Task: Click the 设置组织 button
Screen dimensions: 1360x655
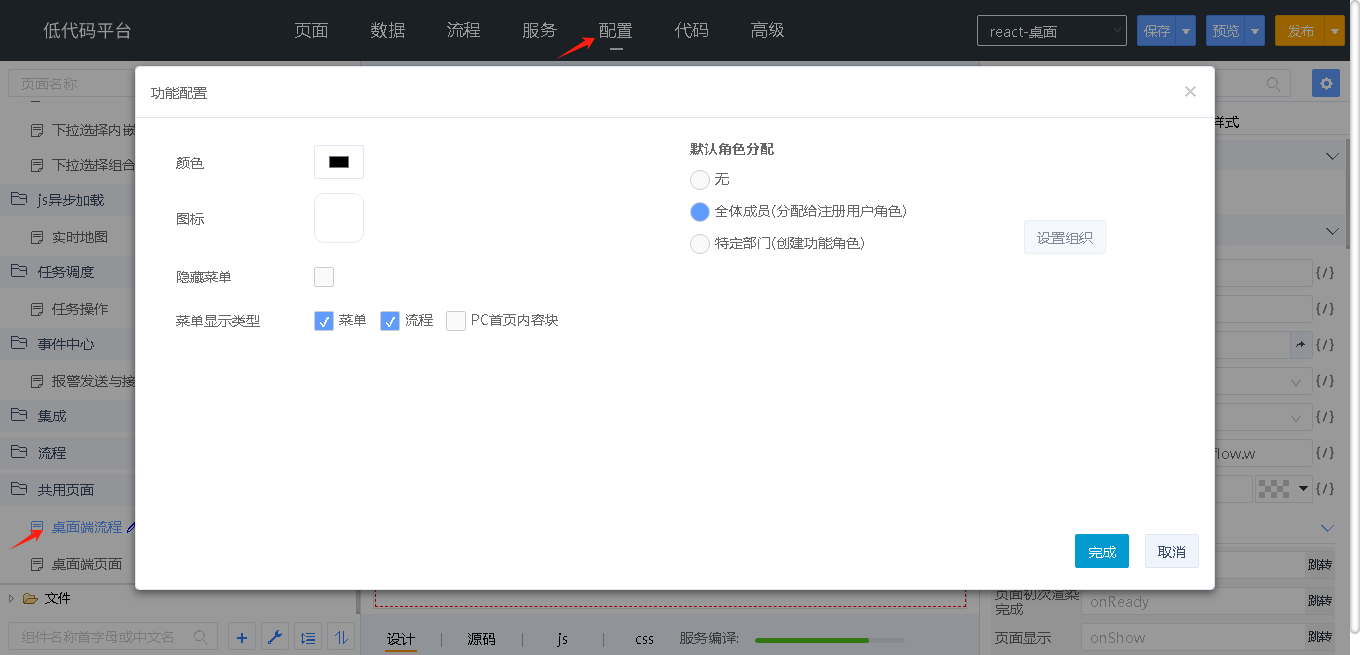Action: pos(1065,238)
